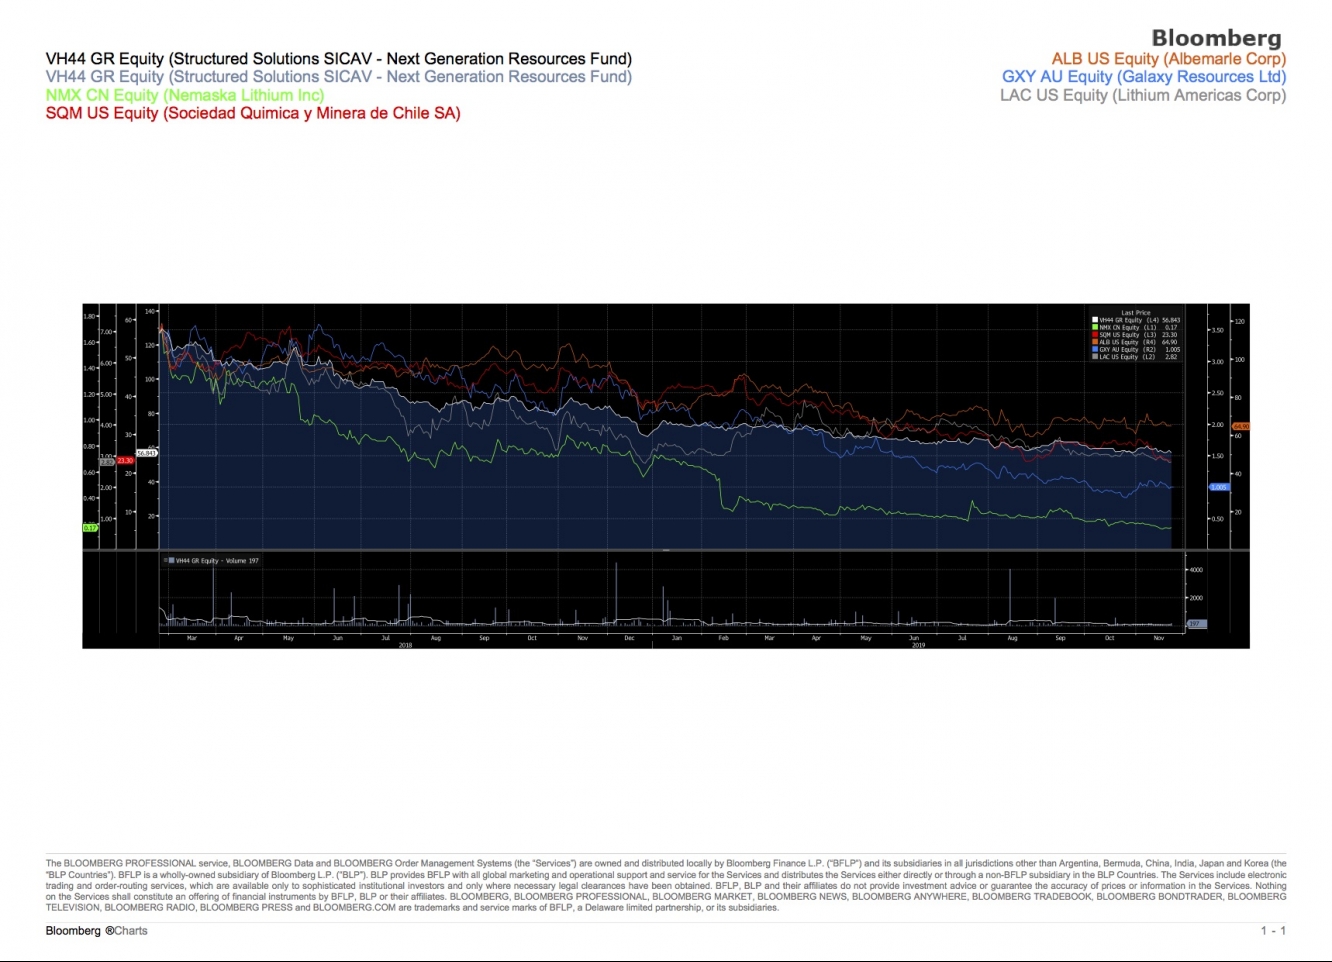
Task: Click the SQM US Equity title in red
Action: tap(253, 113)
